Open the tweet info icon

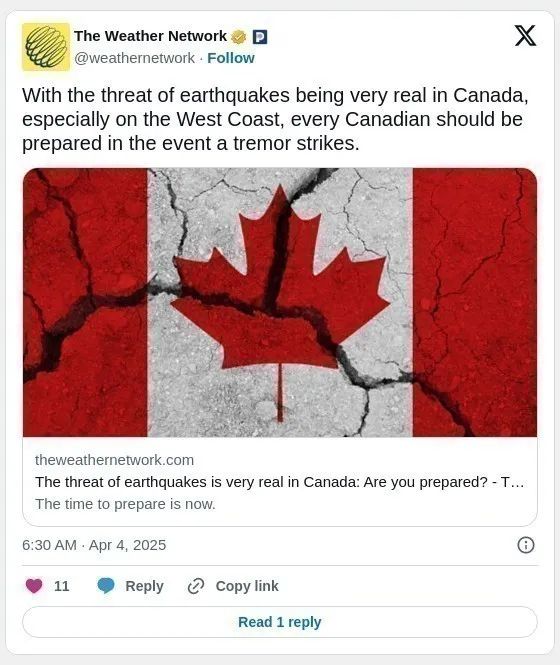click(x=526, y=545)
